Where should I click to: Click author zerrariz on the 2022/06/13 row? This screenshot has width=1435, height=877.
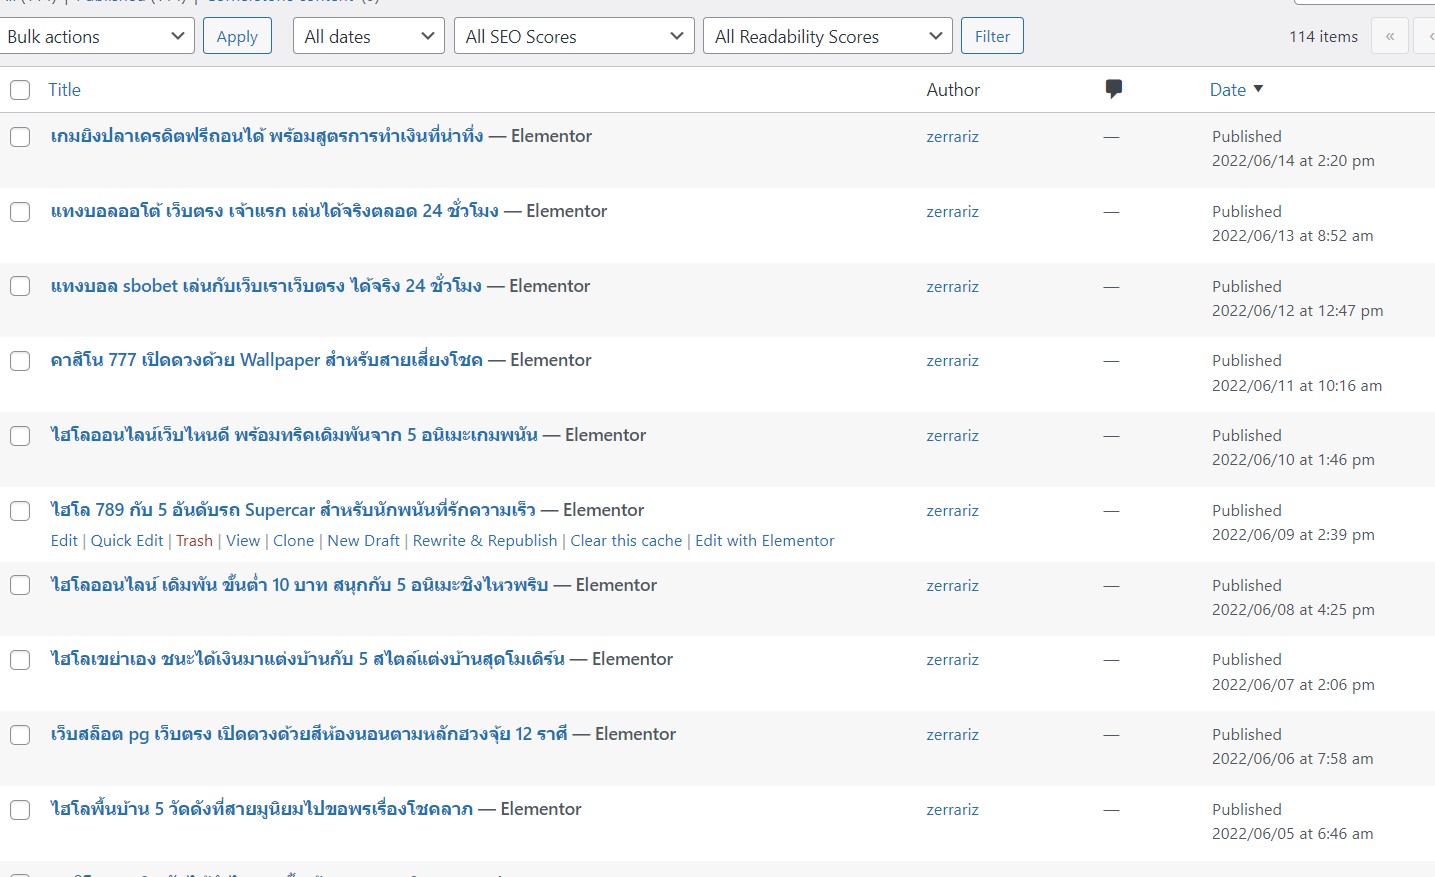952,212
